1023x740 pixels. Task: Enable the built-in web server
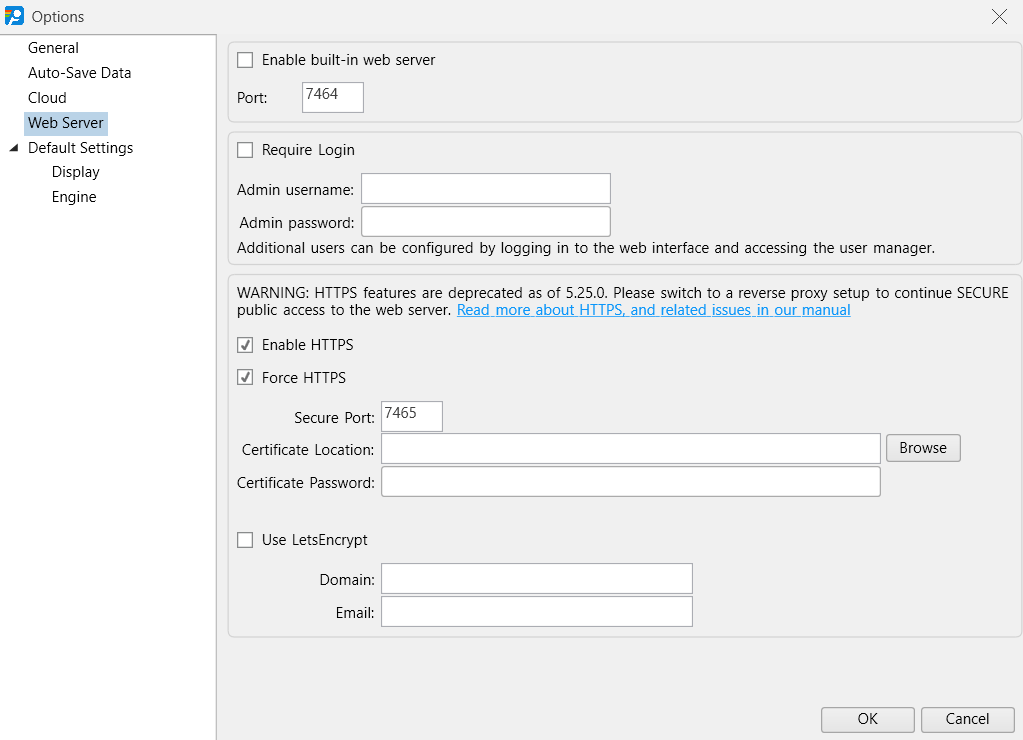pos(245,60)
